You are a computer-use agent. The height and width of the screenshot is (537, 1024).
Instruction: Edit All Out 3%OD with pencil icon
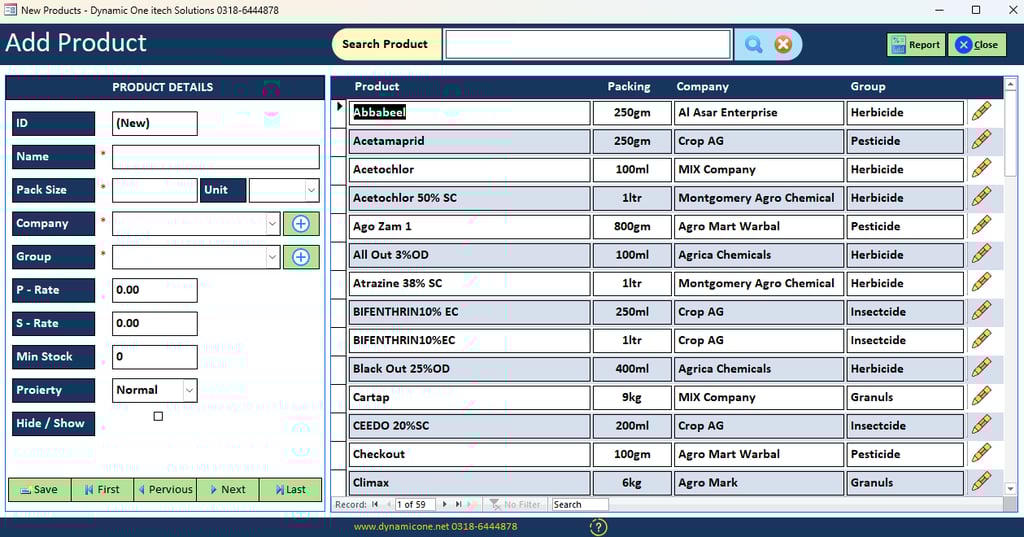coord(982,254)
